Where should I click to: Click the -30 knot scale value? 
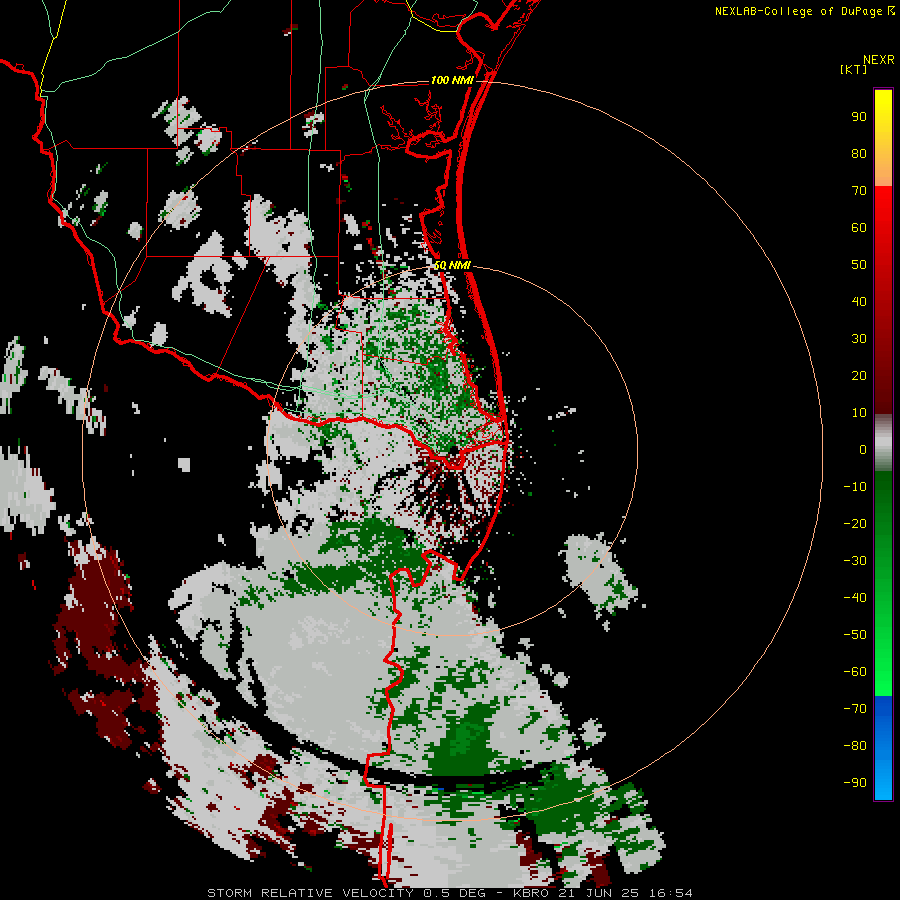pos(855,561)
